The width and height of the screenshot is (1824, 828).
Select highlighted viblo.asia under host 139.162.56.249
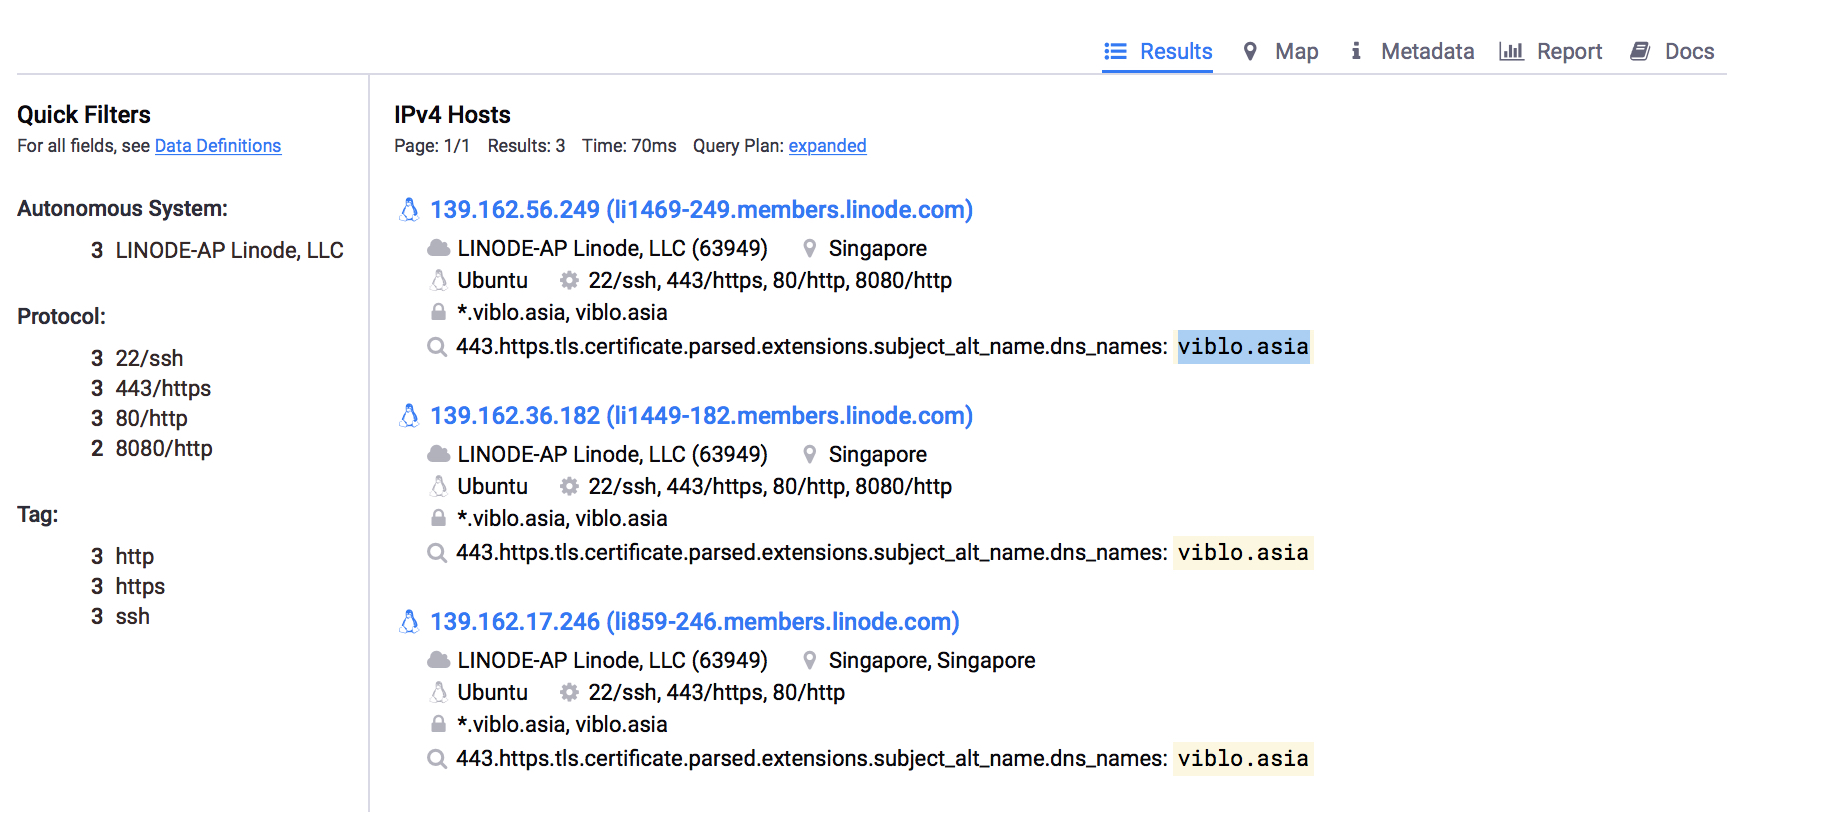(x=1243, y=347)
